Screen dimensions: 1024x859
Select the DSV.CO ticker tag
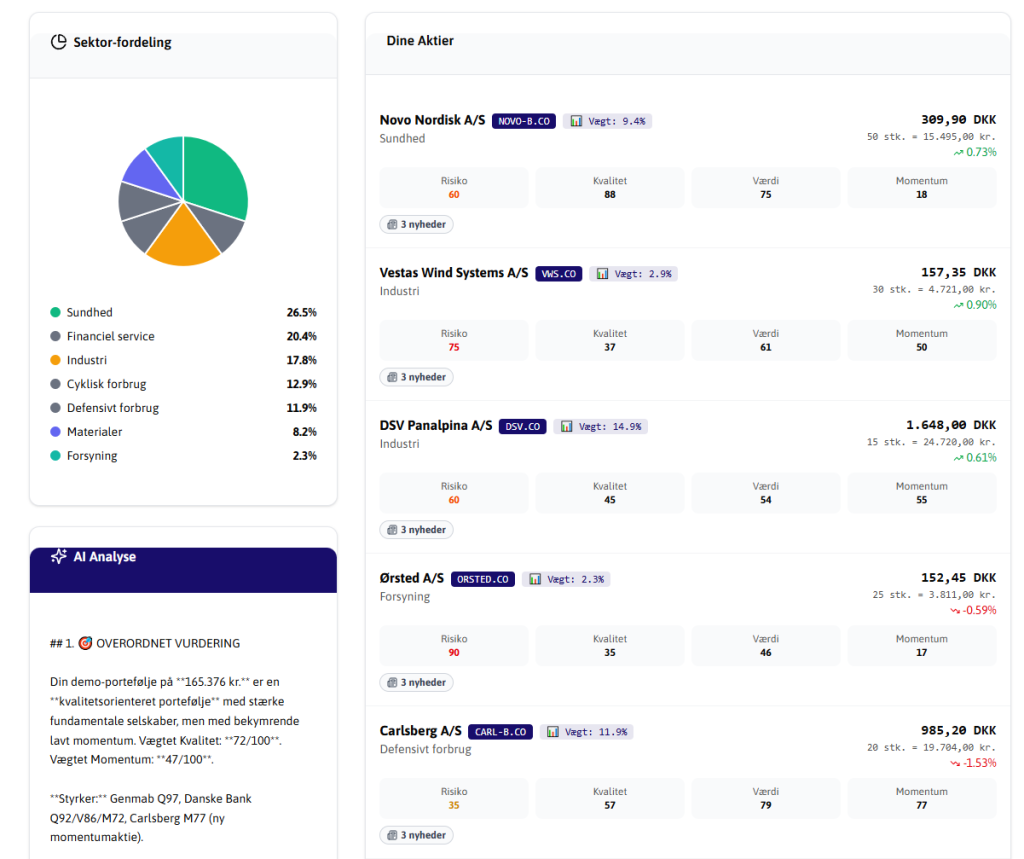pos(522,426)
